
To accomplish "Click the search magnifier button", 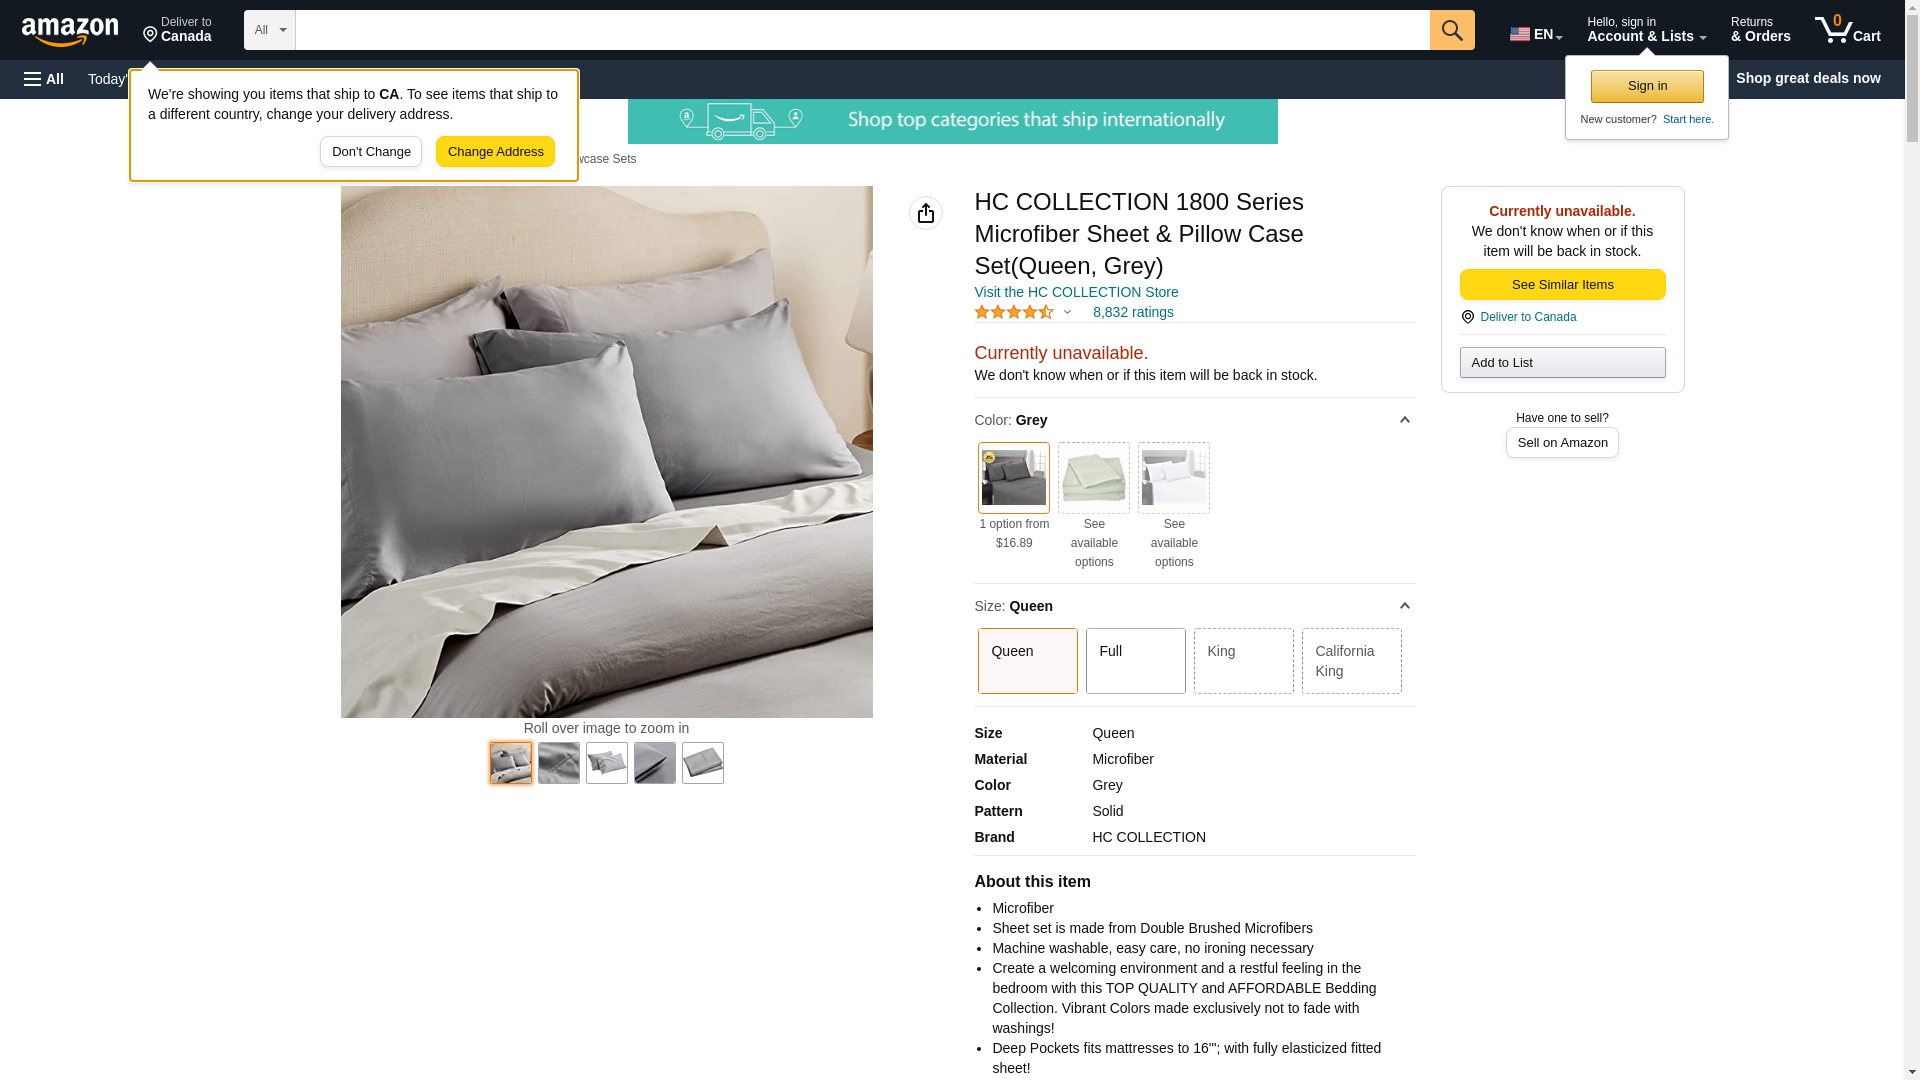I will coord(1452,30).
